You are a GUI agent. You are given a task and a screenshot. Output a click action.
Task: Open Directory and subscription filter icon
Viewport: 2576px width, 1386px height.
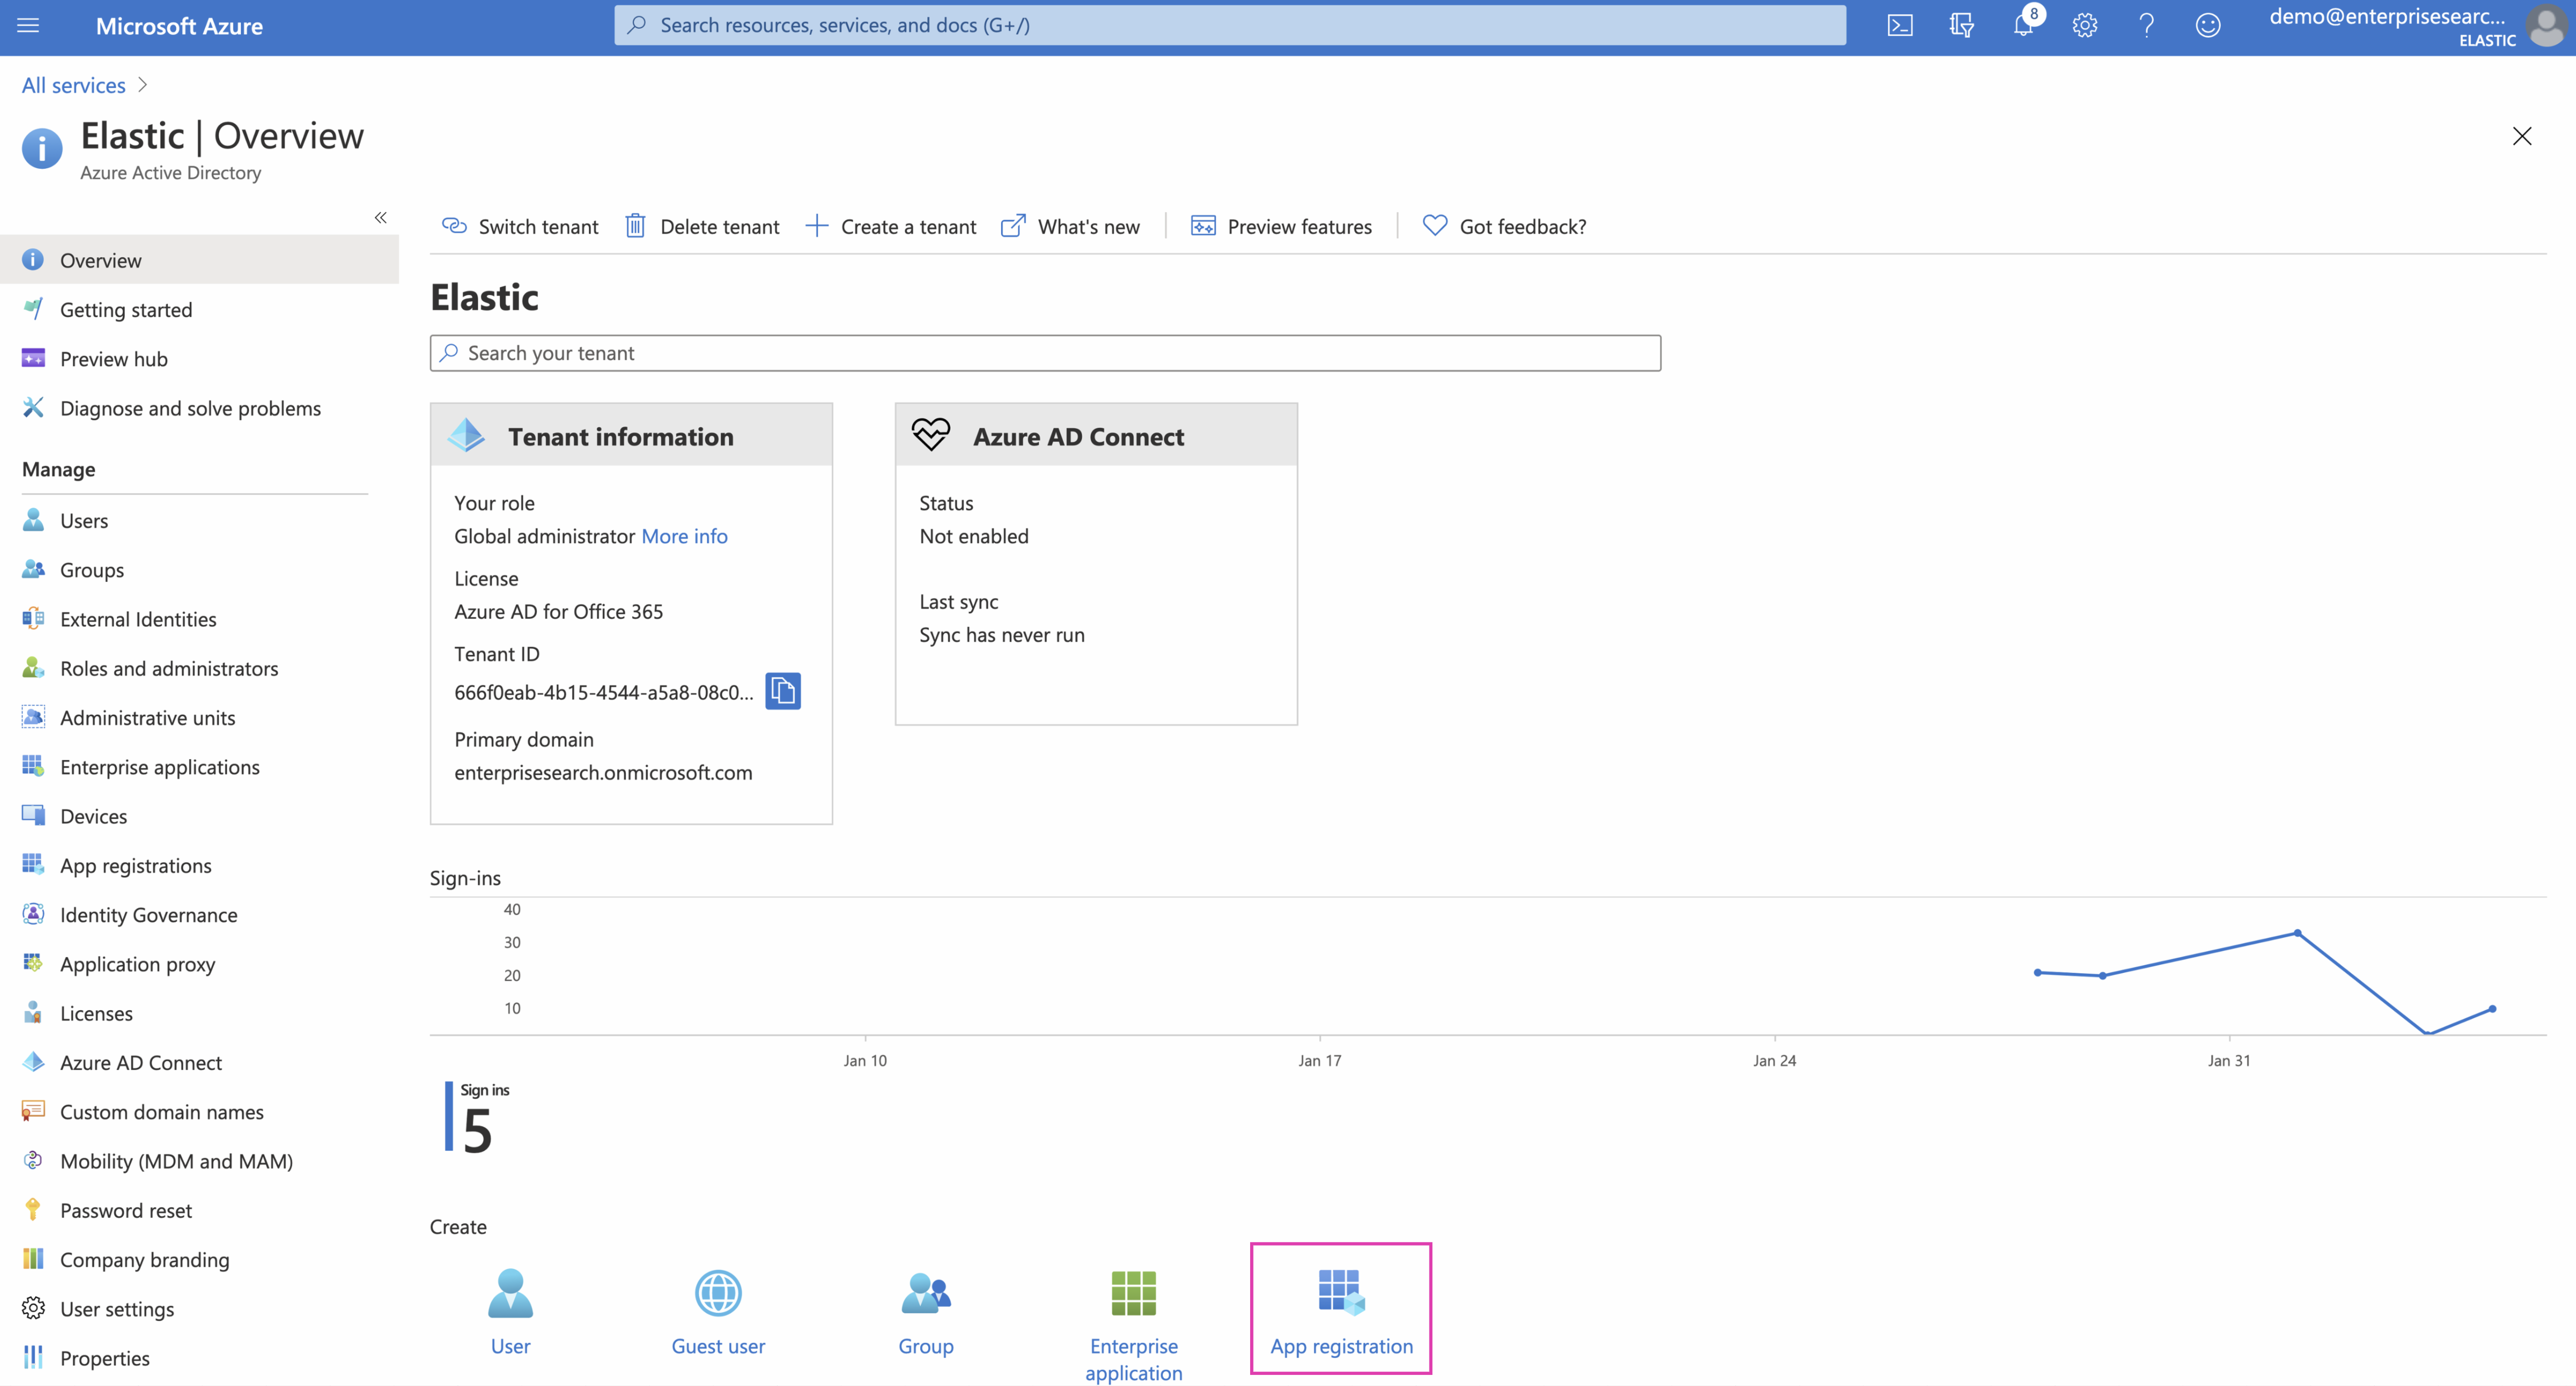pos(1961,26)
